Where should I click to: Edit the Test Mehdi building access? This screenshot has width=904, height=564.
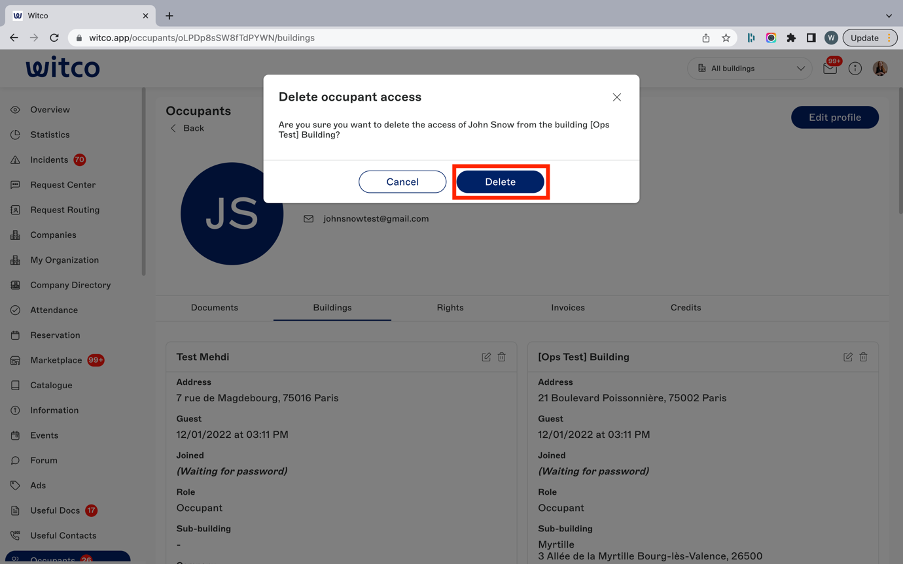[486, 357]
